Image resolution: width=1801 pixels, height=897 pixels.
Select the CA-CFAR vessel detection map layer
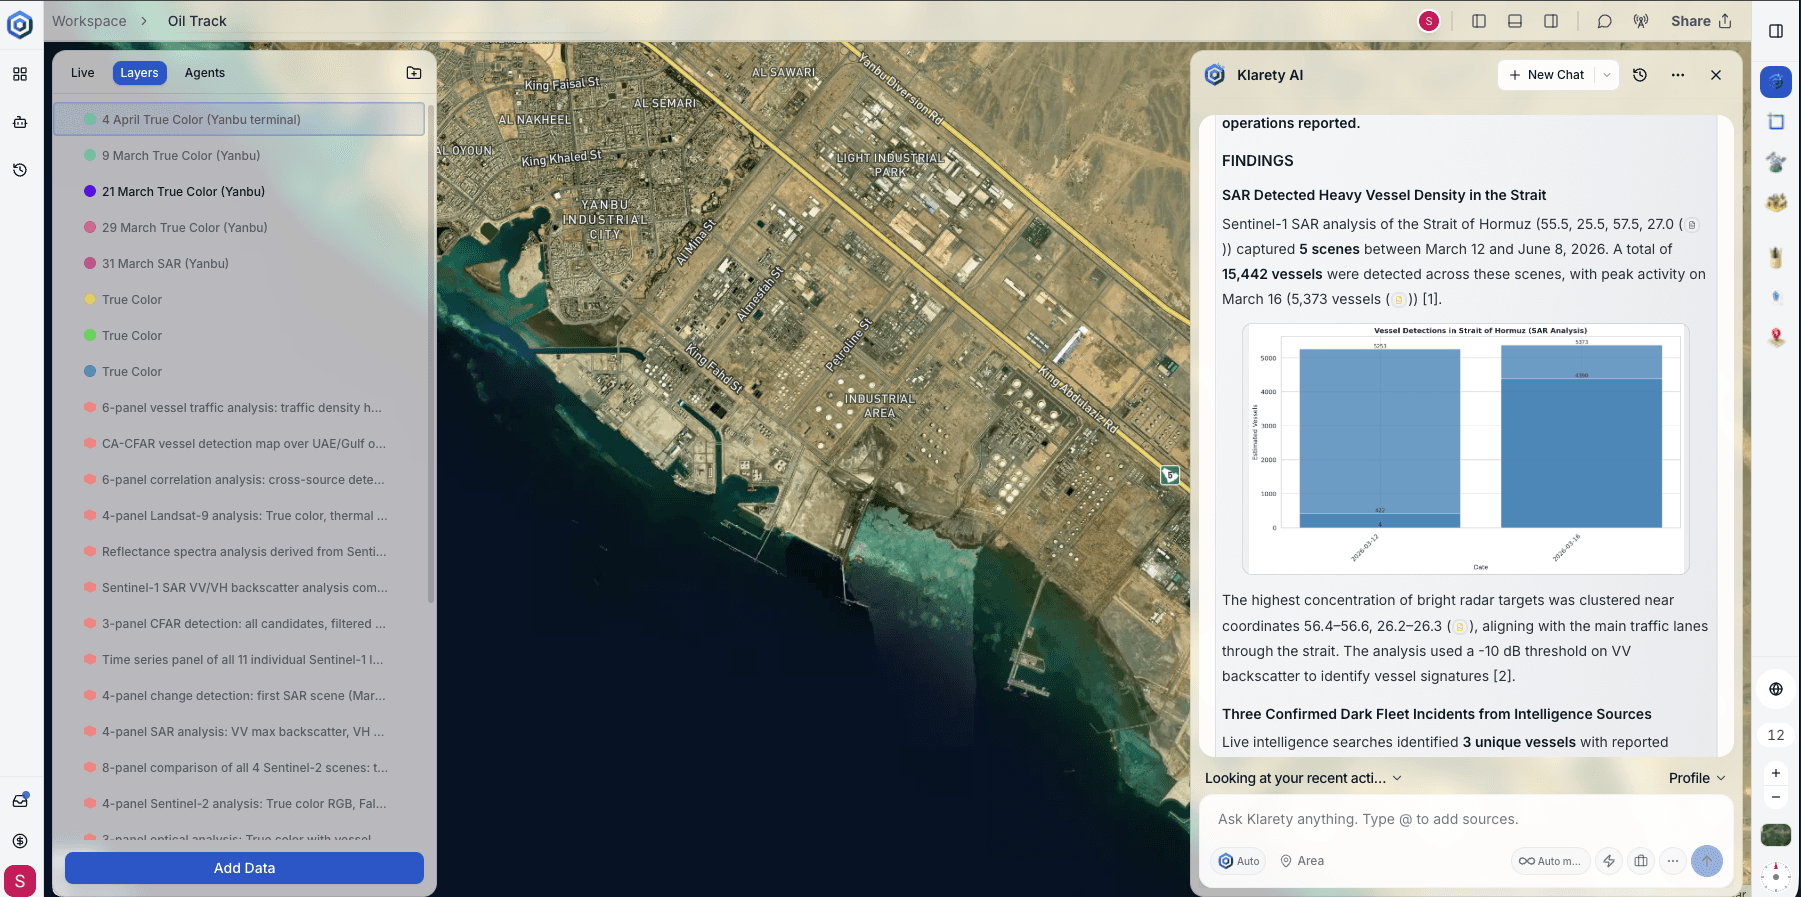click(239, 444)
